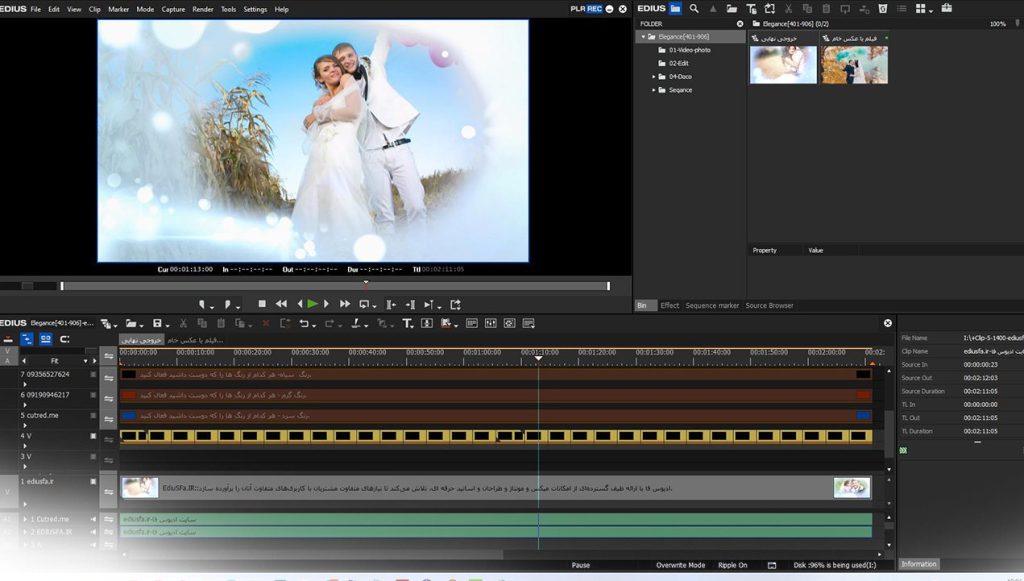Click the Undo icon in timeline toolbar

[x=304, y=323]
